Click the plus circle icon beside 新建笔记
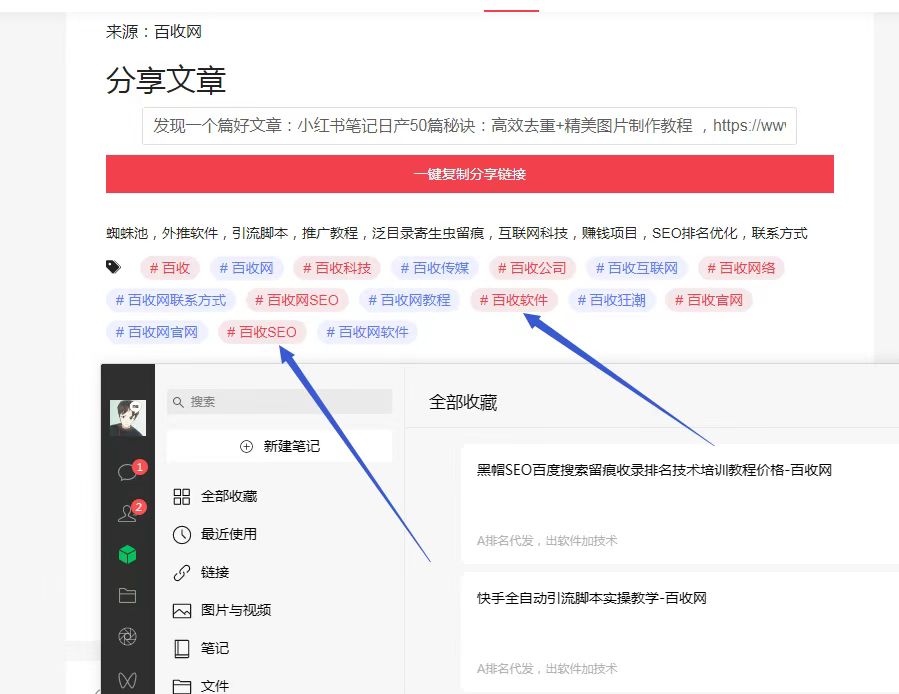The image size is (899, 694). (246, 446)
